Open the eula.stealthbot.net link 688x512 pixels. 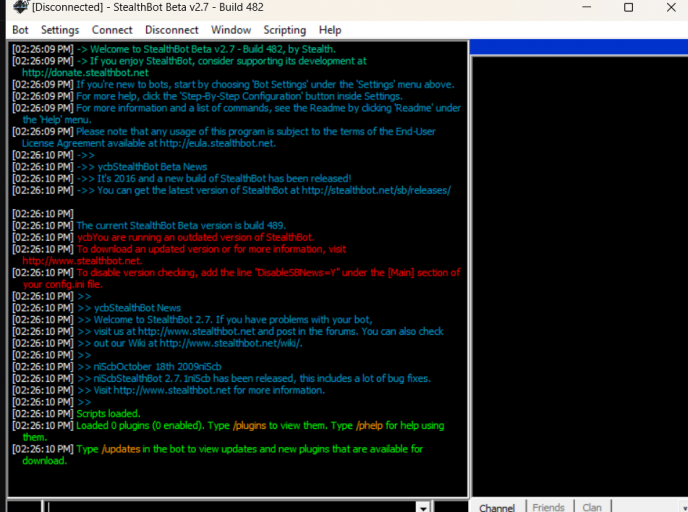217,143
